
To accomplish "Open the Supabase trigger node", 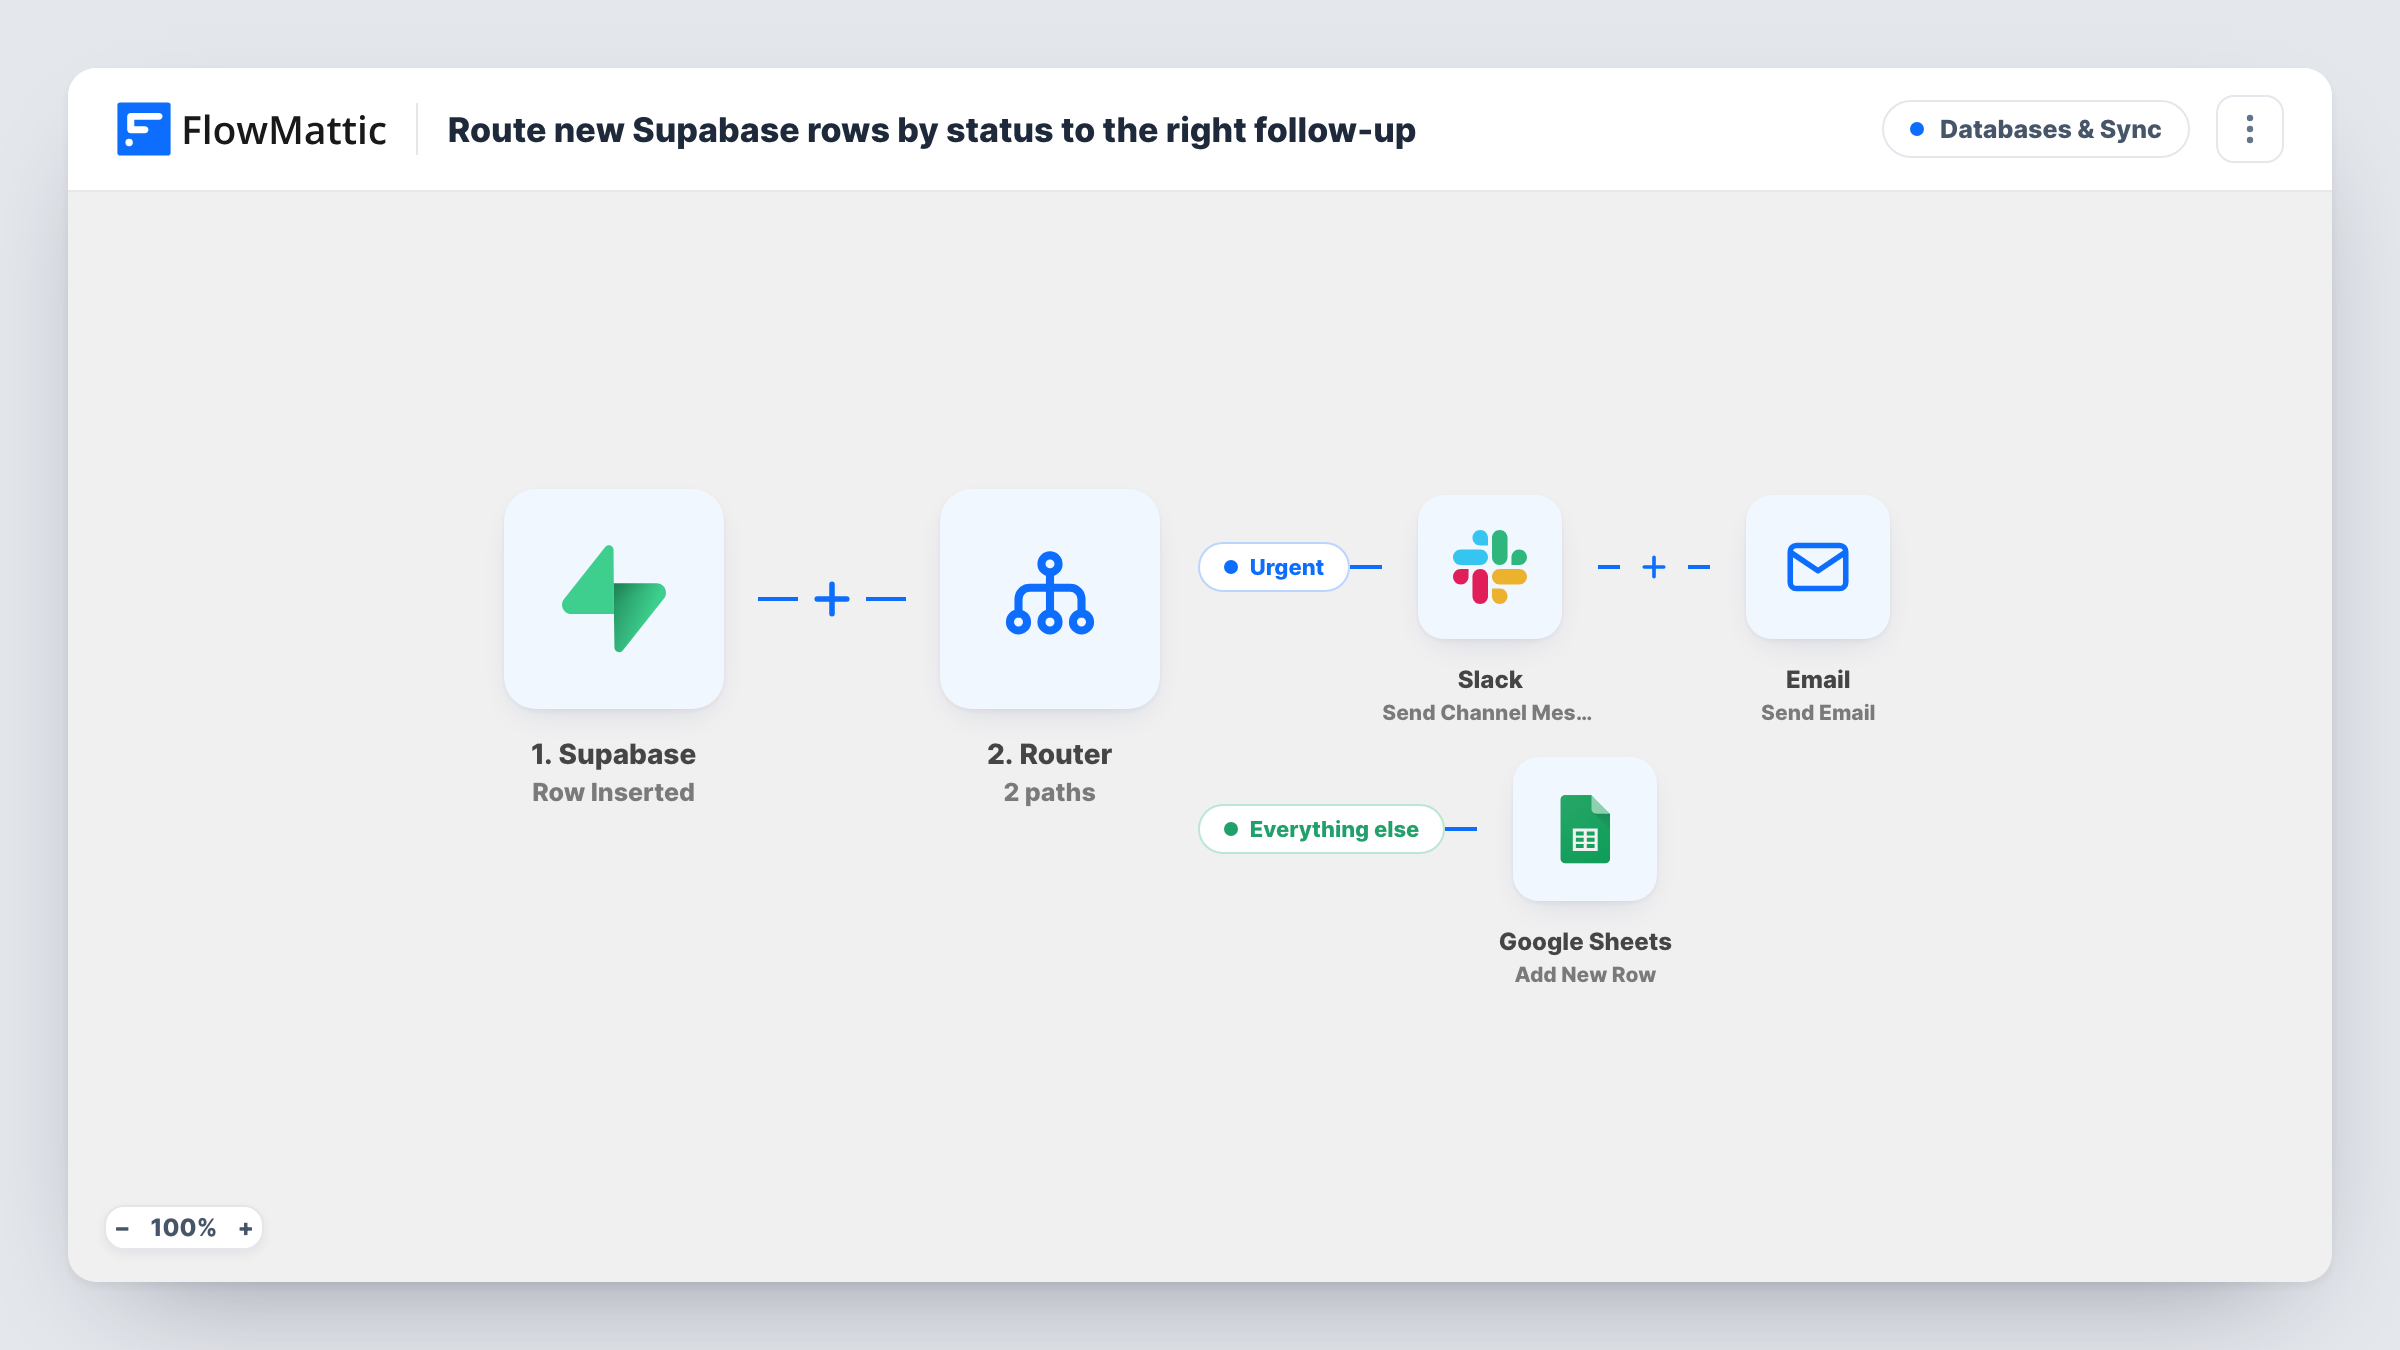I will (x=614, y=599).
